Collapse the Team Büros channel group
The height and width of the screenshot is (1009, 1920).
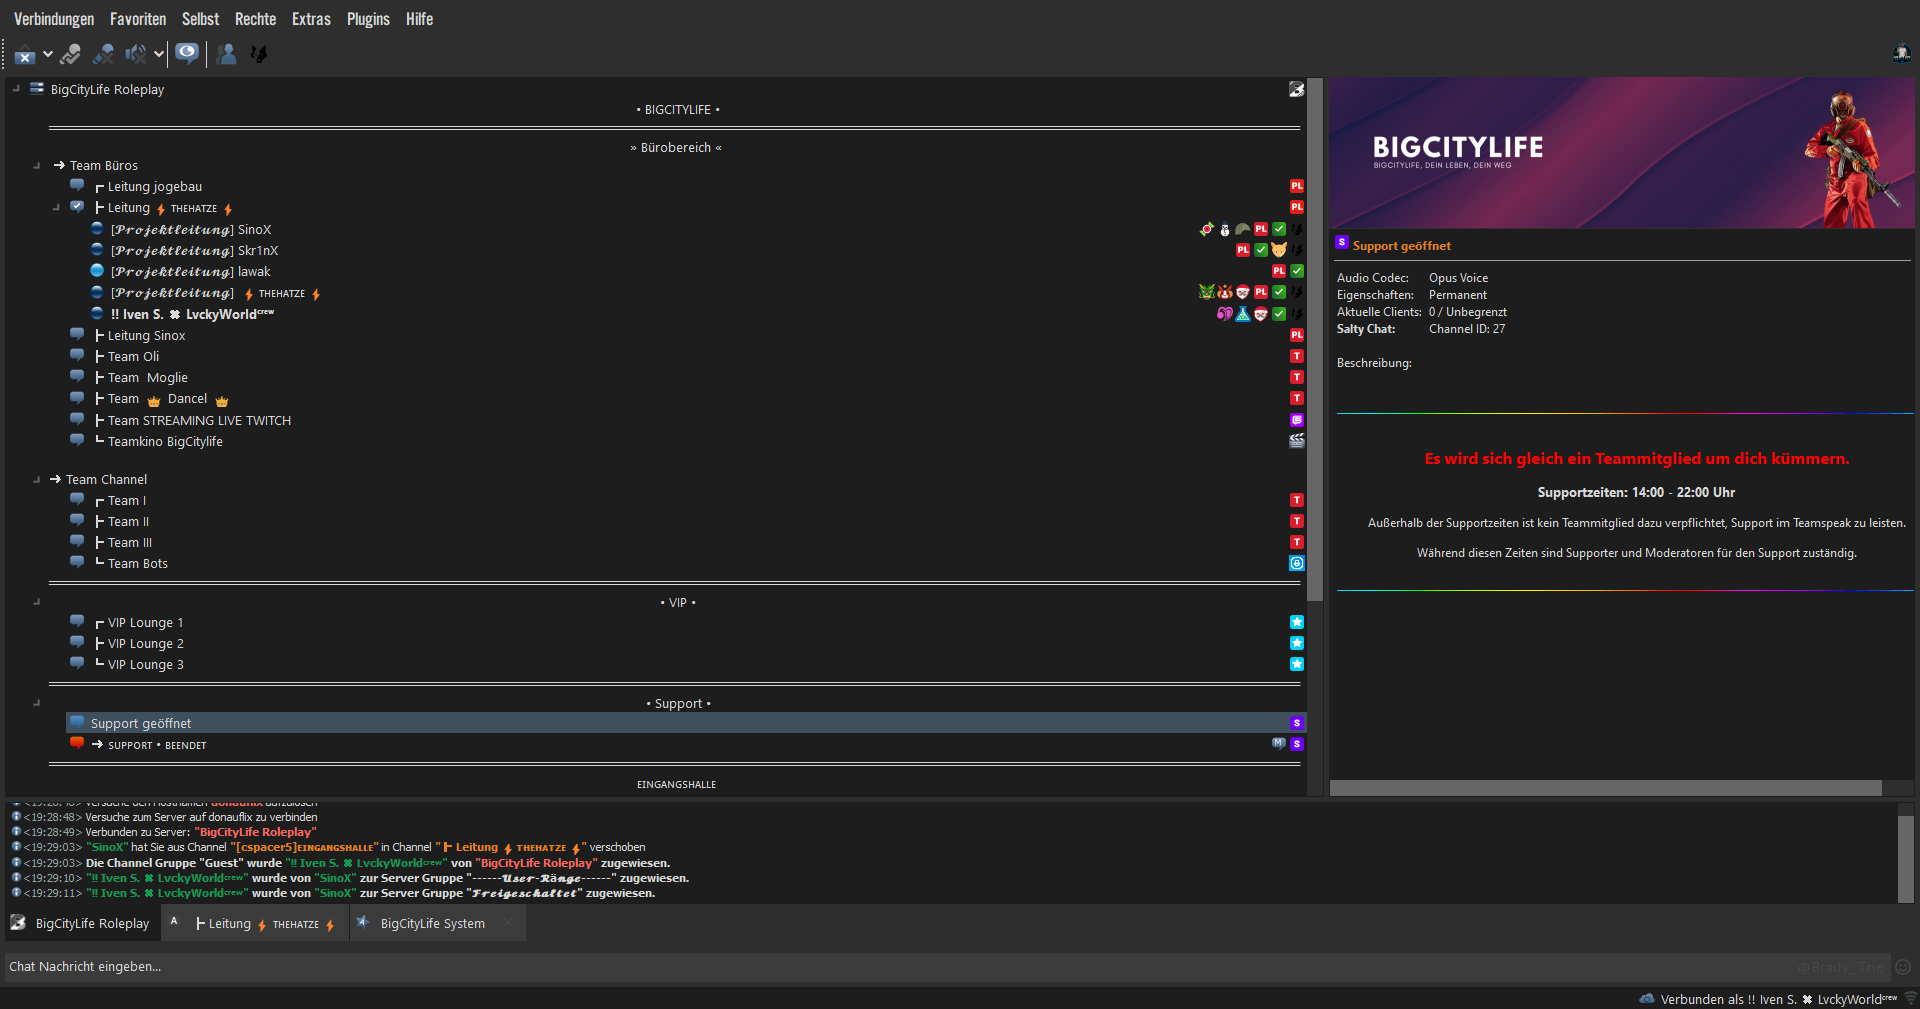coord(37,166)
